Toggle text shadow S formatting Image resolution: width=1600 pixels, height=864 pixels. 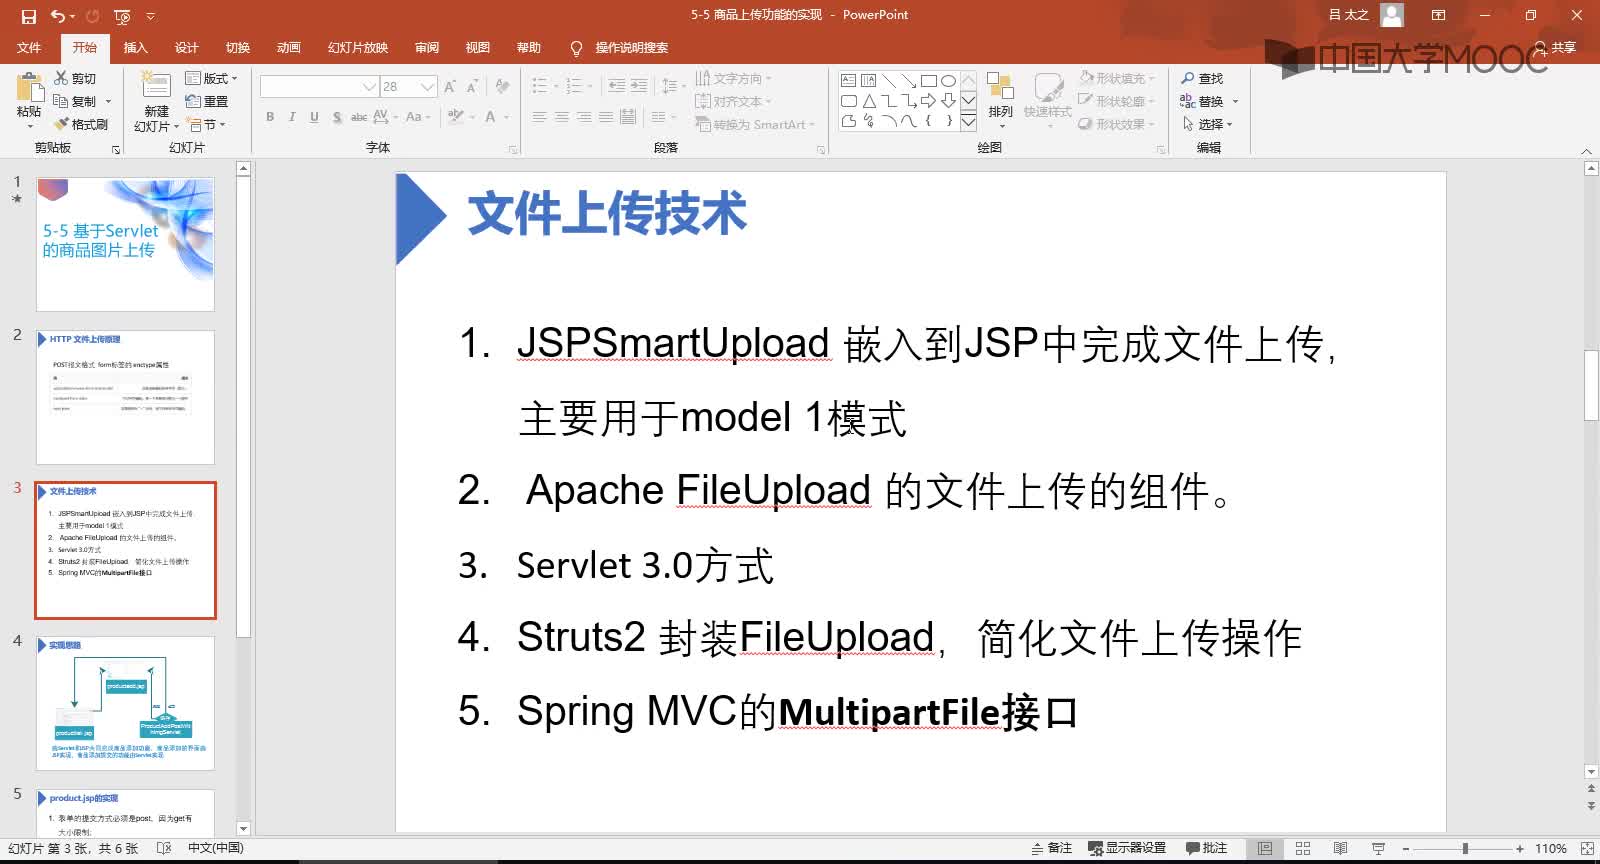[x=337, y=117]
